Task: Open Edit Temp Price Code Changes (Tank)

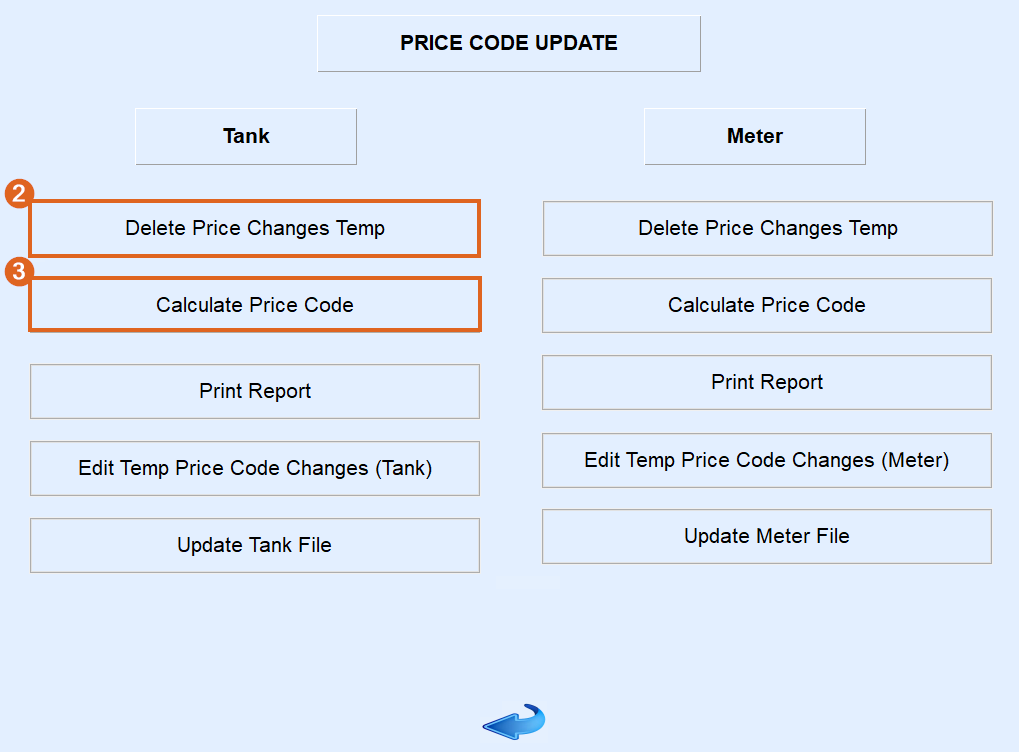Action: tap(255, 468)
